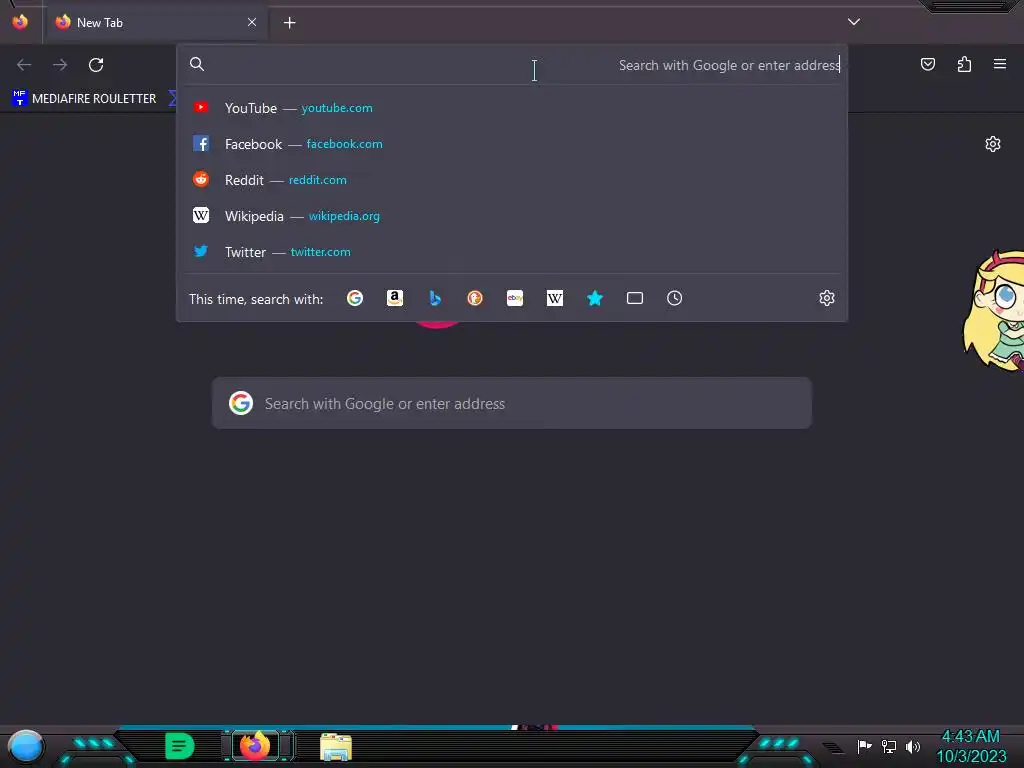
Task: Choose the YouTube suggestion row
Action: (x=512, y=108)
